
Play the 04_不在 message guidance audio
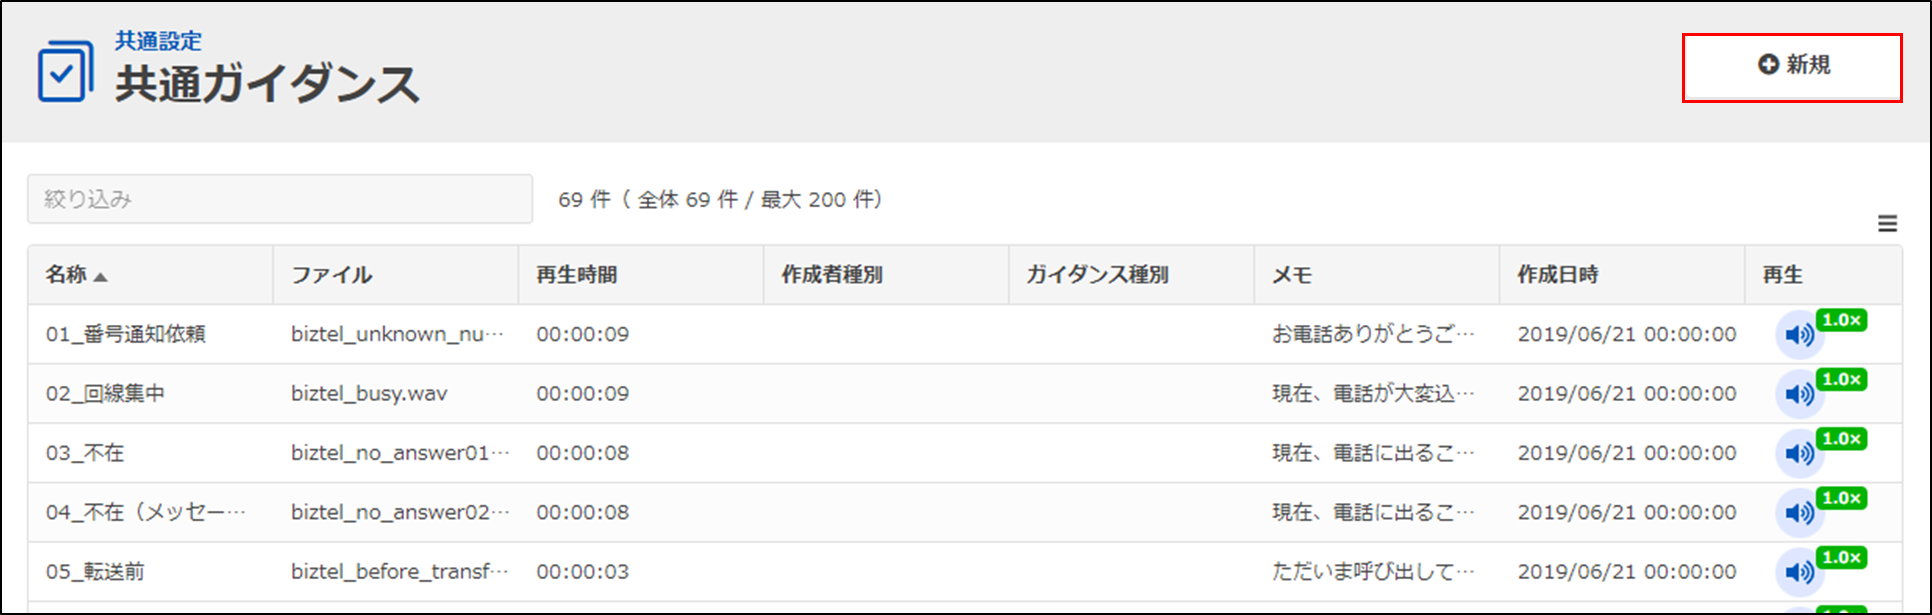click(1799, 512)
